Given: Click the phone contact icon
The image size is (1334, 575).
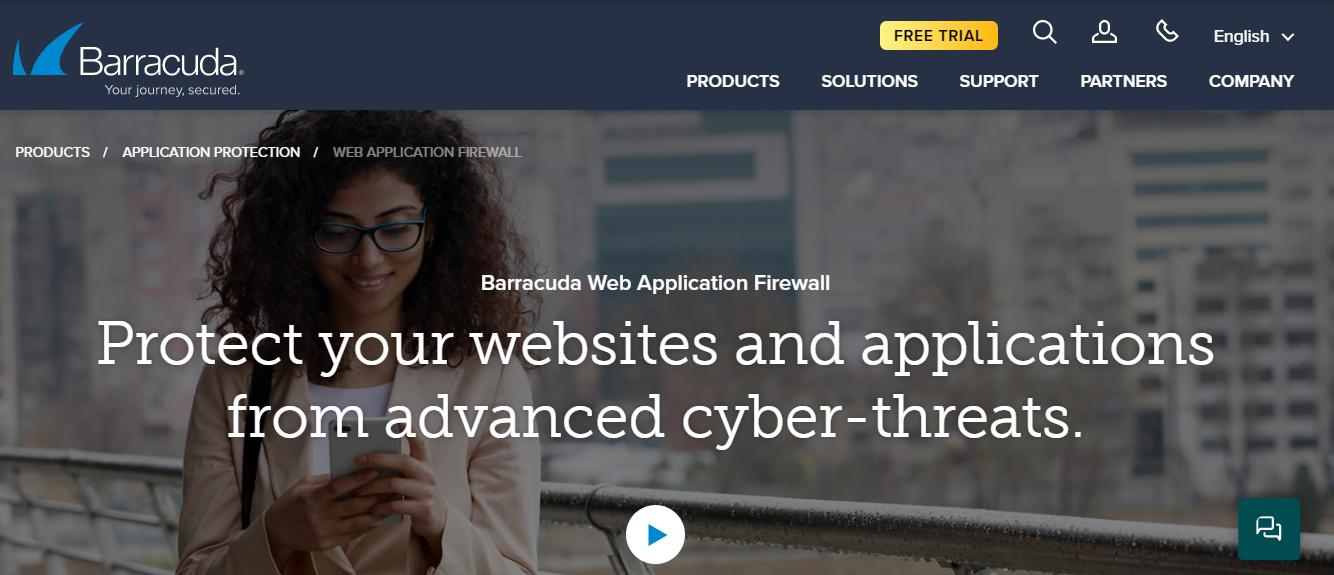Looking at the screenshot, I should 1167,32.
